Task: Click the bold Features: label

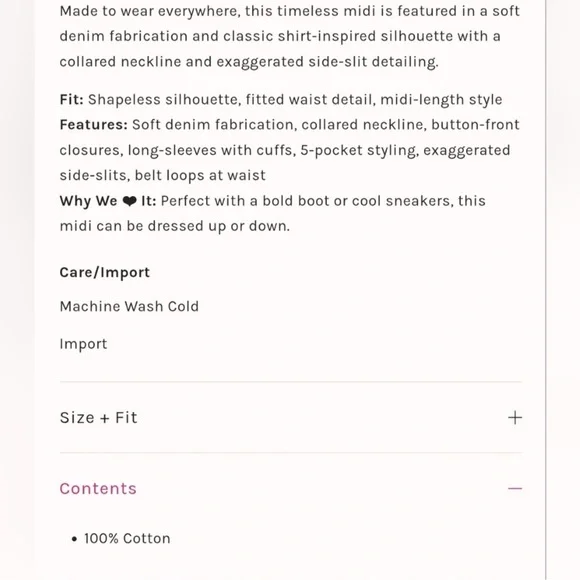Action: (94, 125)
